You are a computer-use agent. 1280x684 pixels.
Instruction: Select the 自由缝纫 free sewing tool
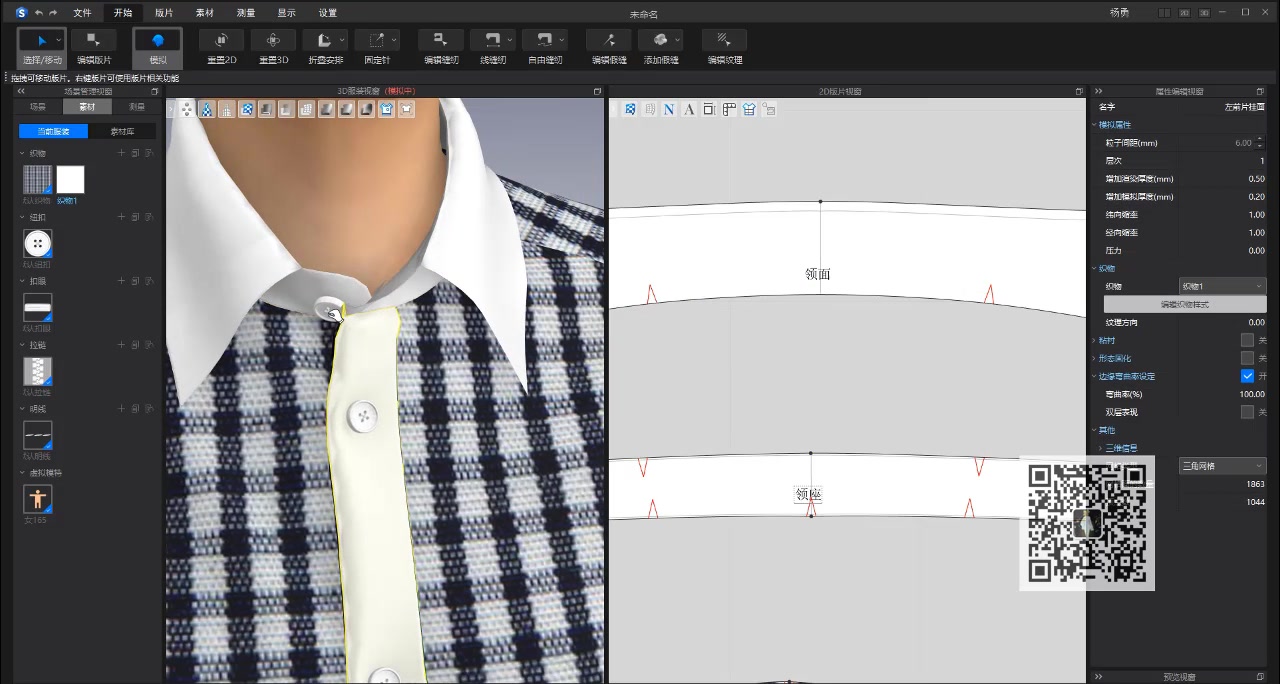coord(544,41)
